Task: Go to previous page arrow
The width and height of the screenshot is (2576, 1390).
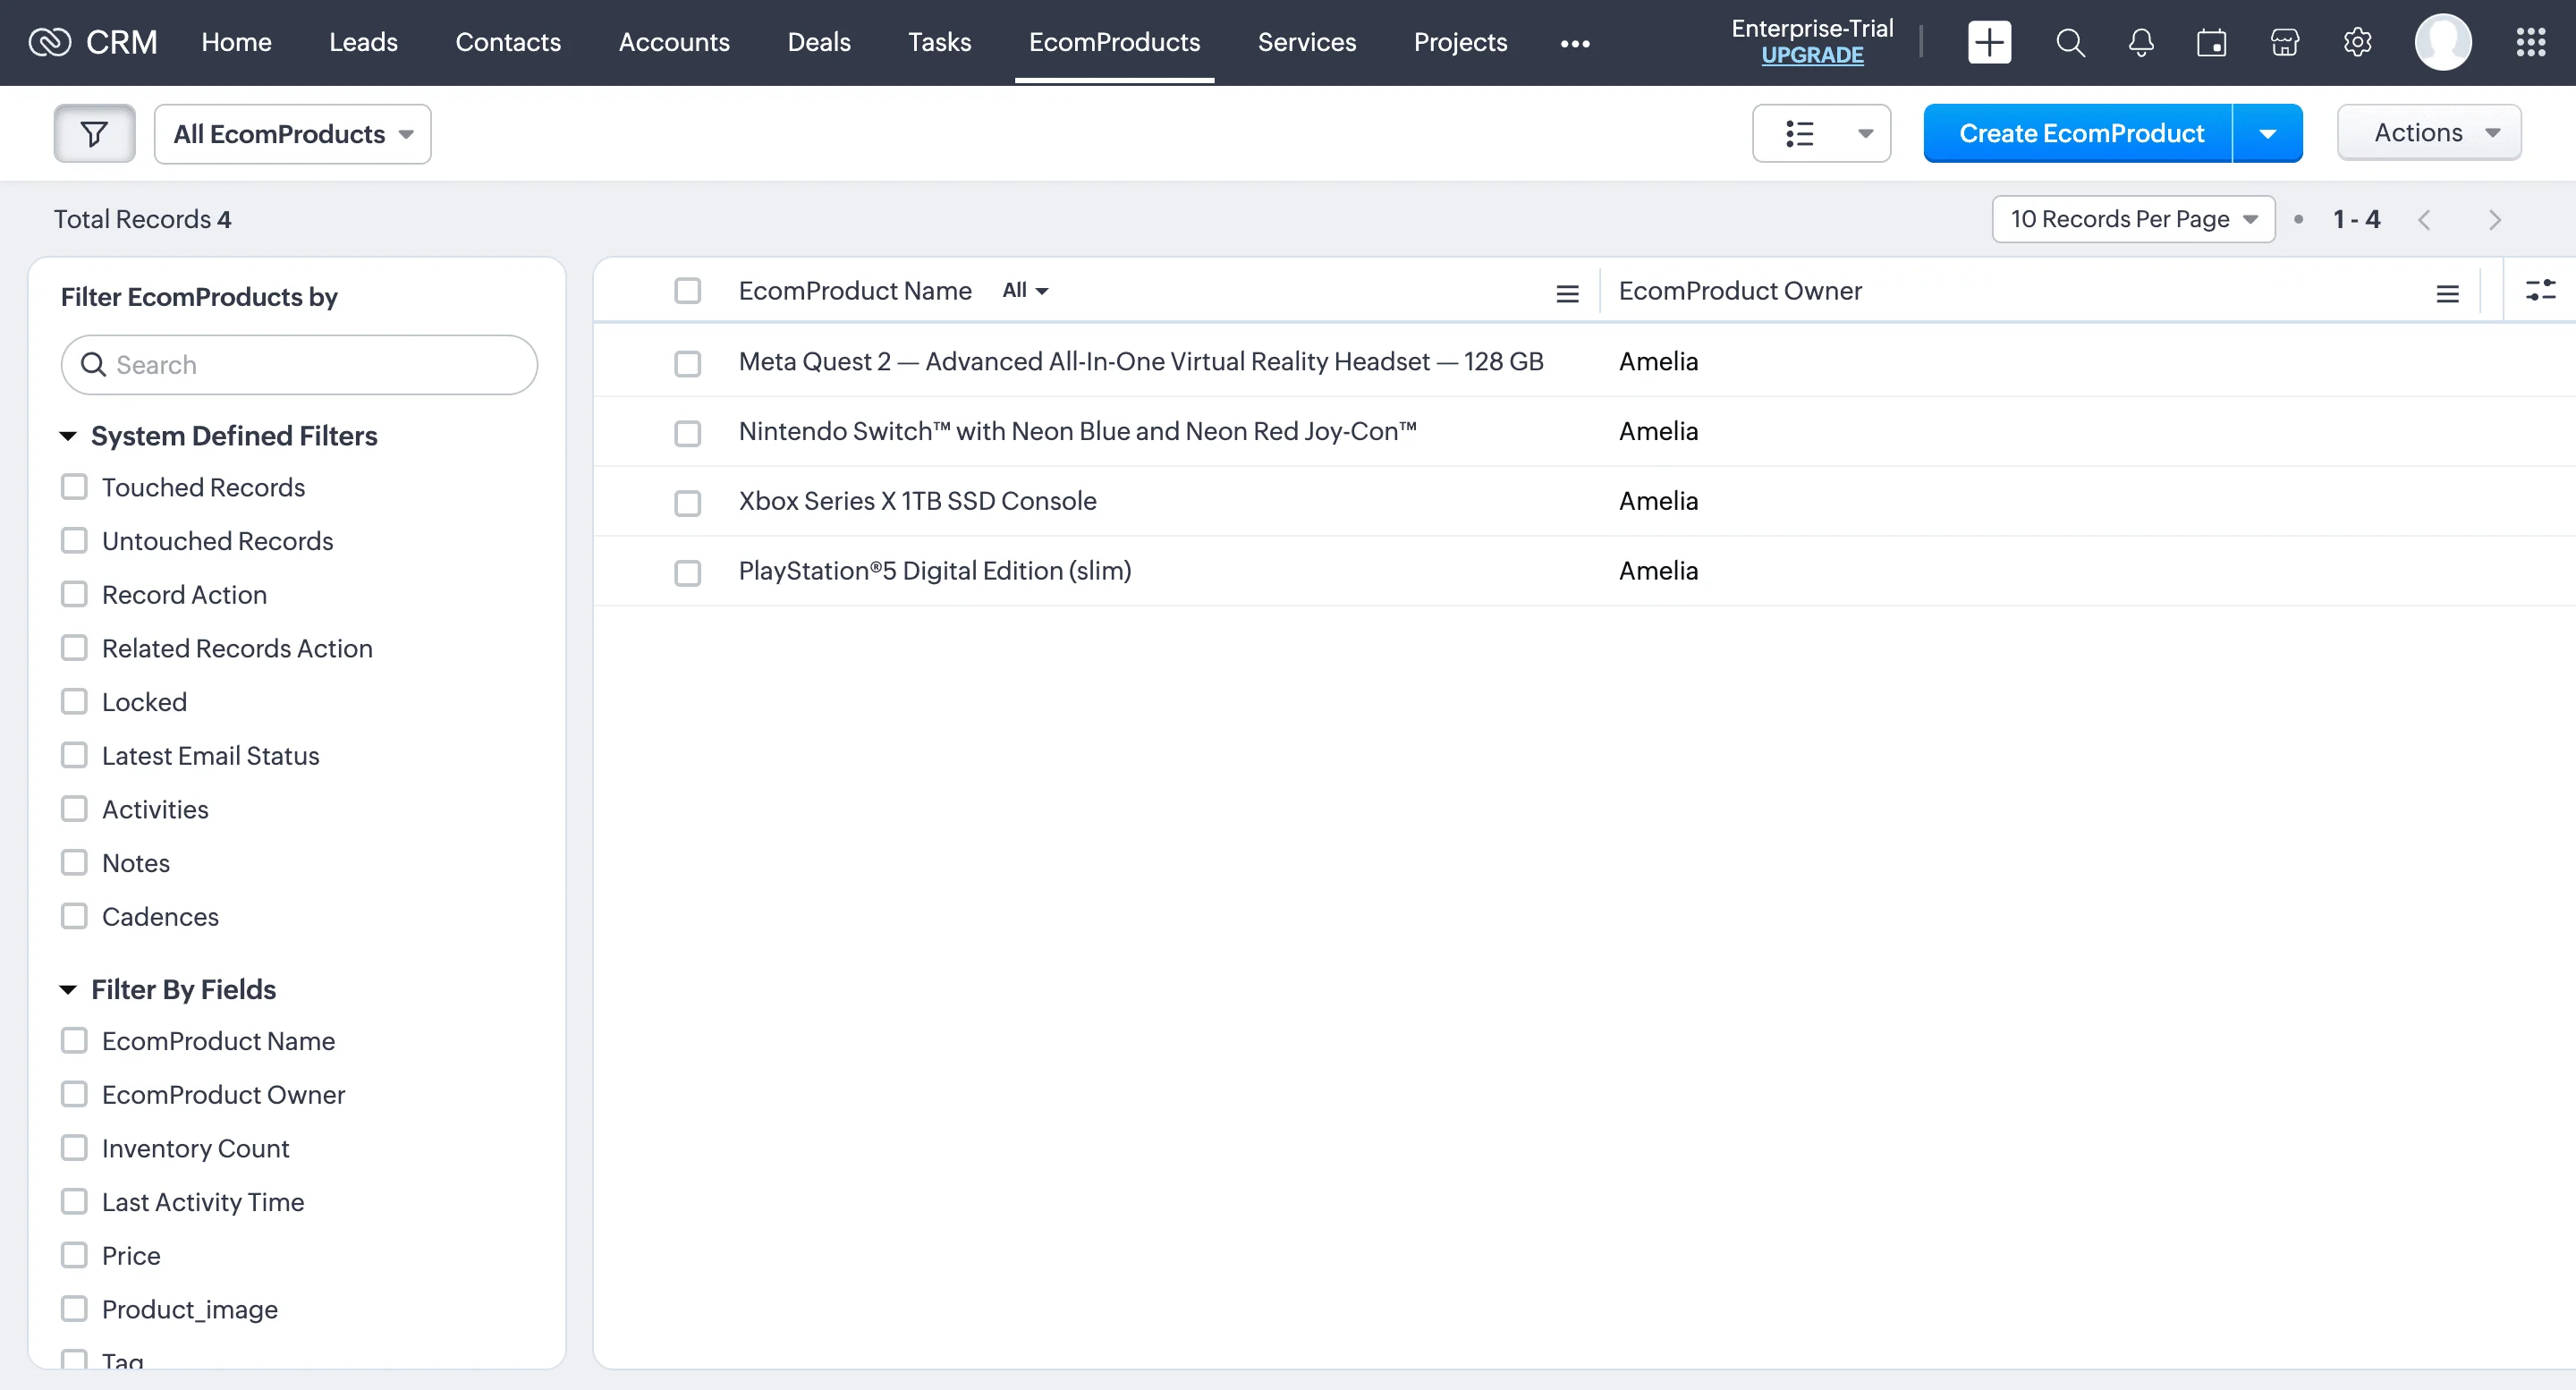Action: point(2424,220)
